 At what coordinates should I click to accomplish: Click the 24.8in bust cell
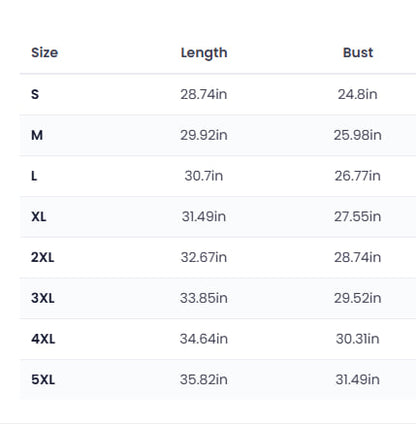coord(358,94)
